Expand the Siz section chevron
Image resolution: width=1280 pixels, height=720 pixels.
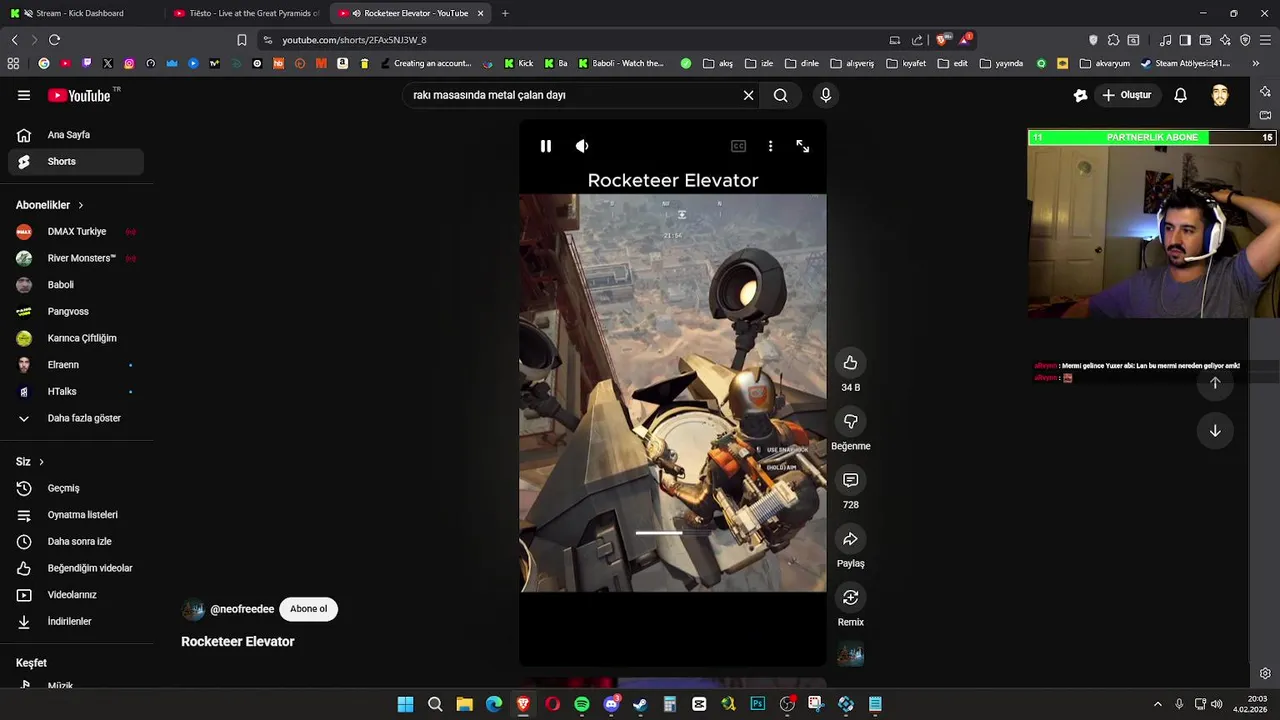[x=41, y=462]
